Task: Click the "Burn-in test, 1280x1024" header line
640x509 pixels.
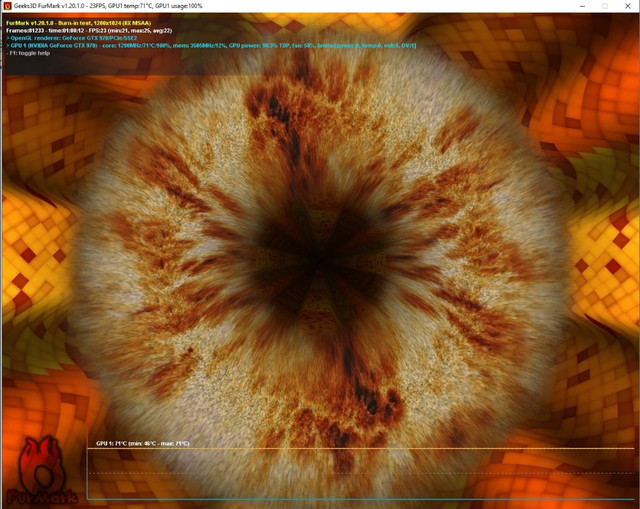Action: (78, 23)
